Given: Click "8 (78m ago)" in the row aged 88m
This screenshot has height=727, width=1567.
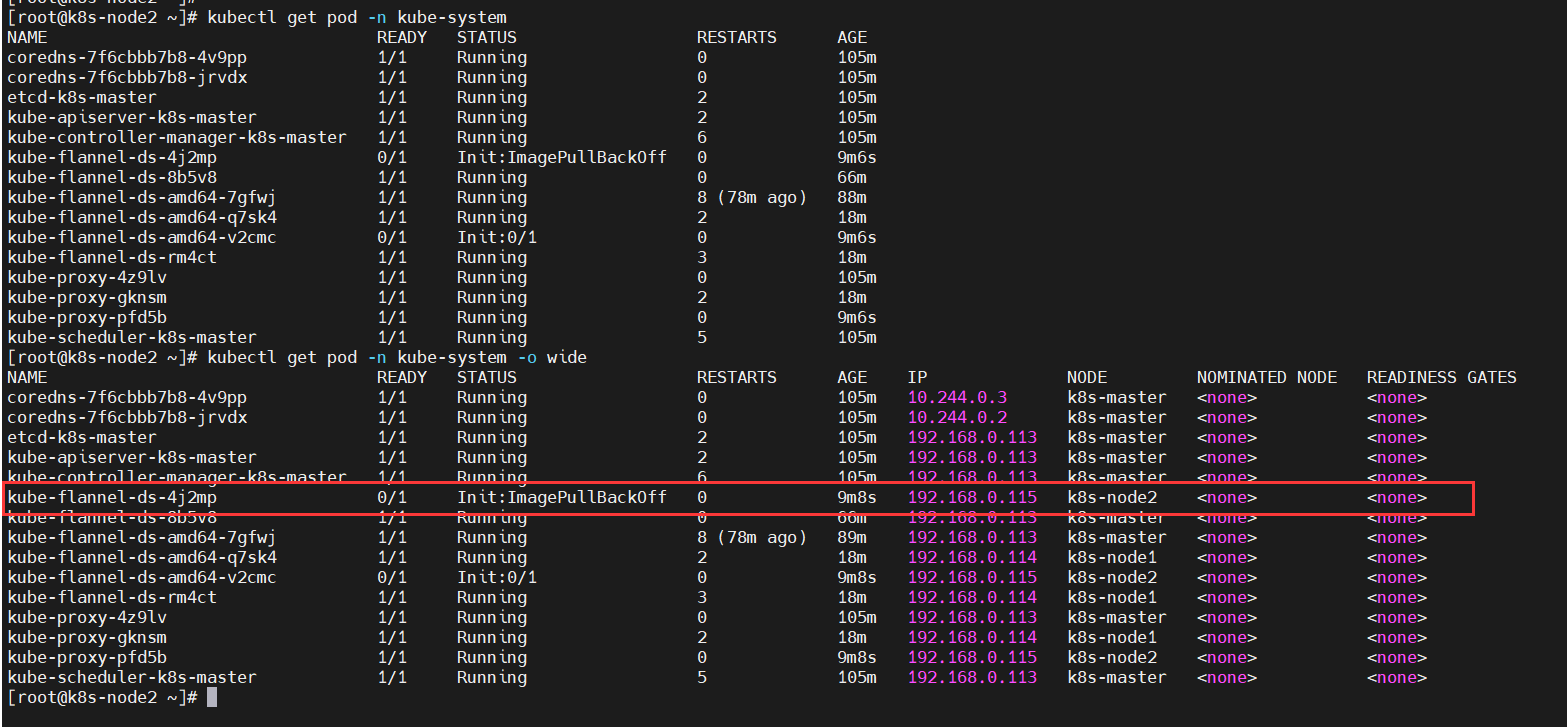Looking at the screenshot, I should 752,197.
